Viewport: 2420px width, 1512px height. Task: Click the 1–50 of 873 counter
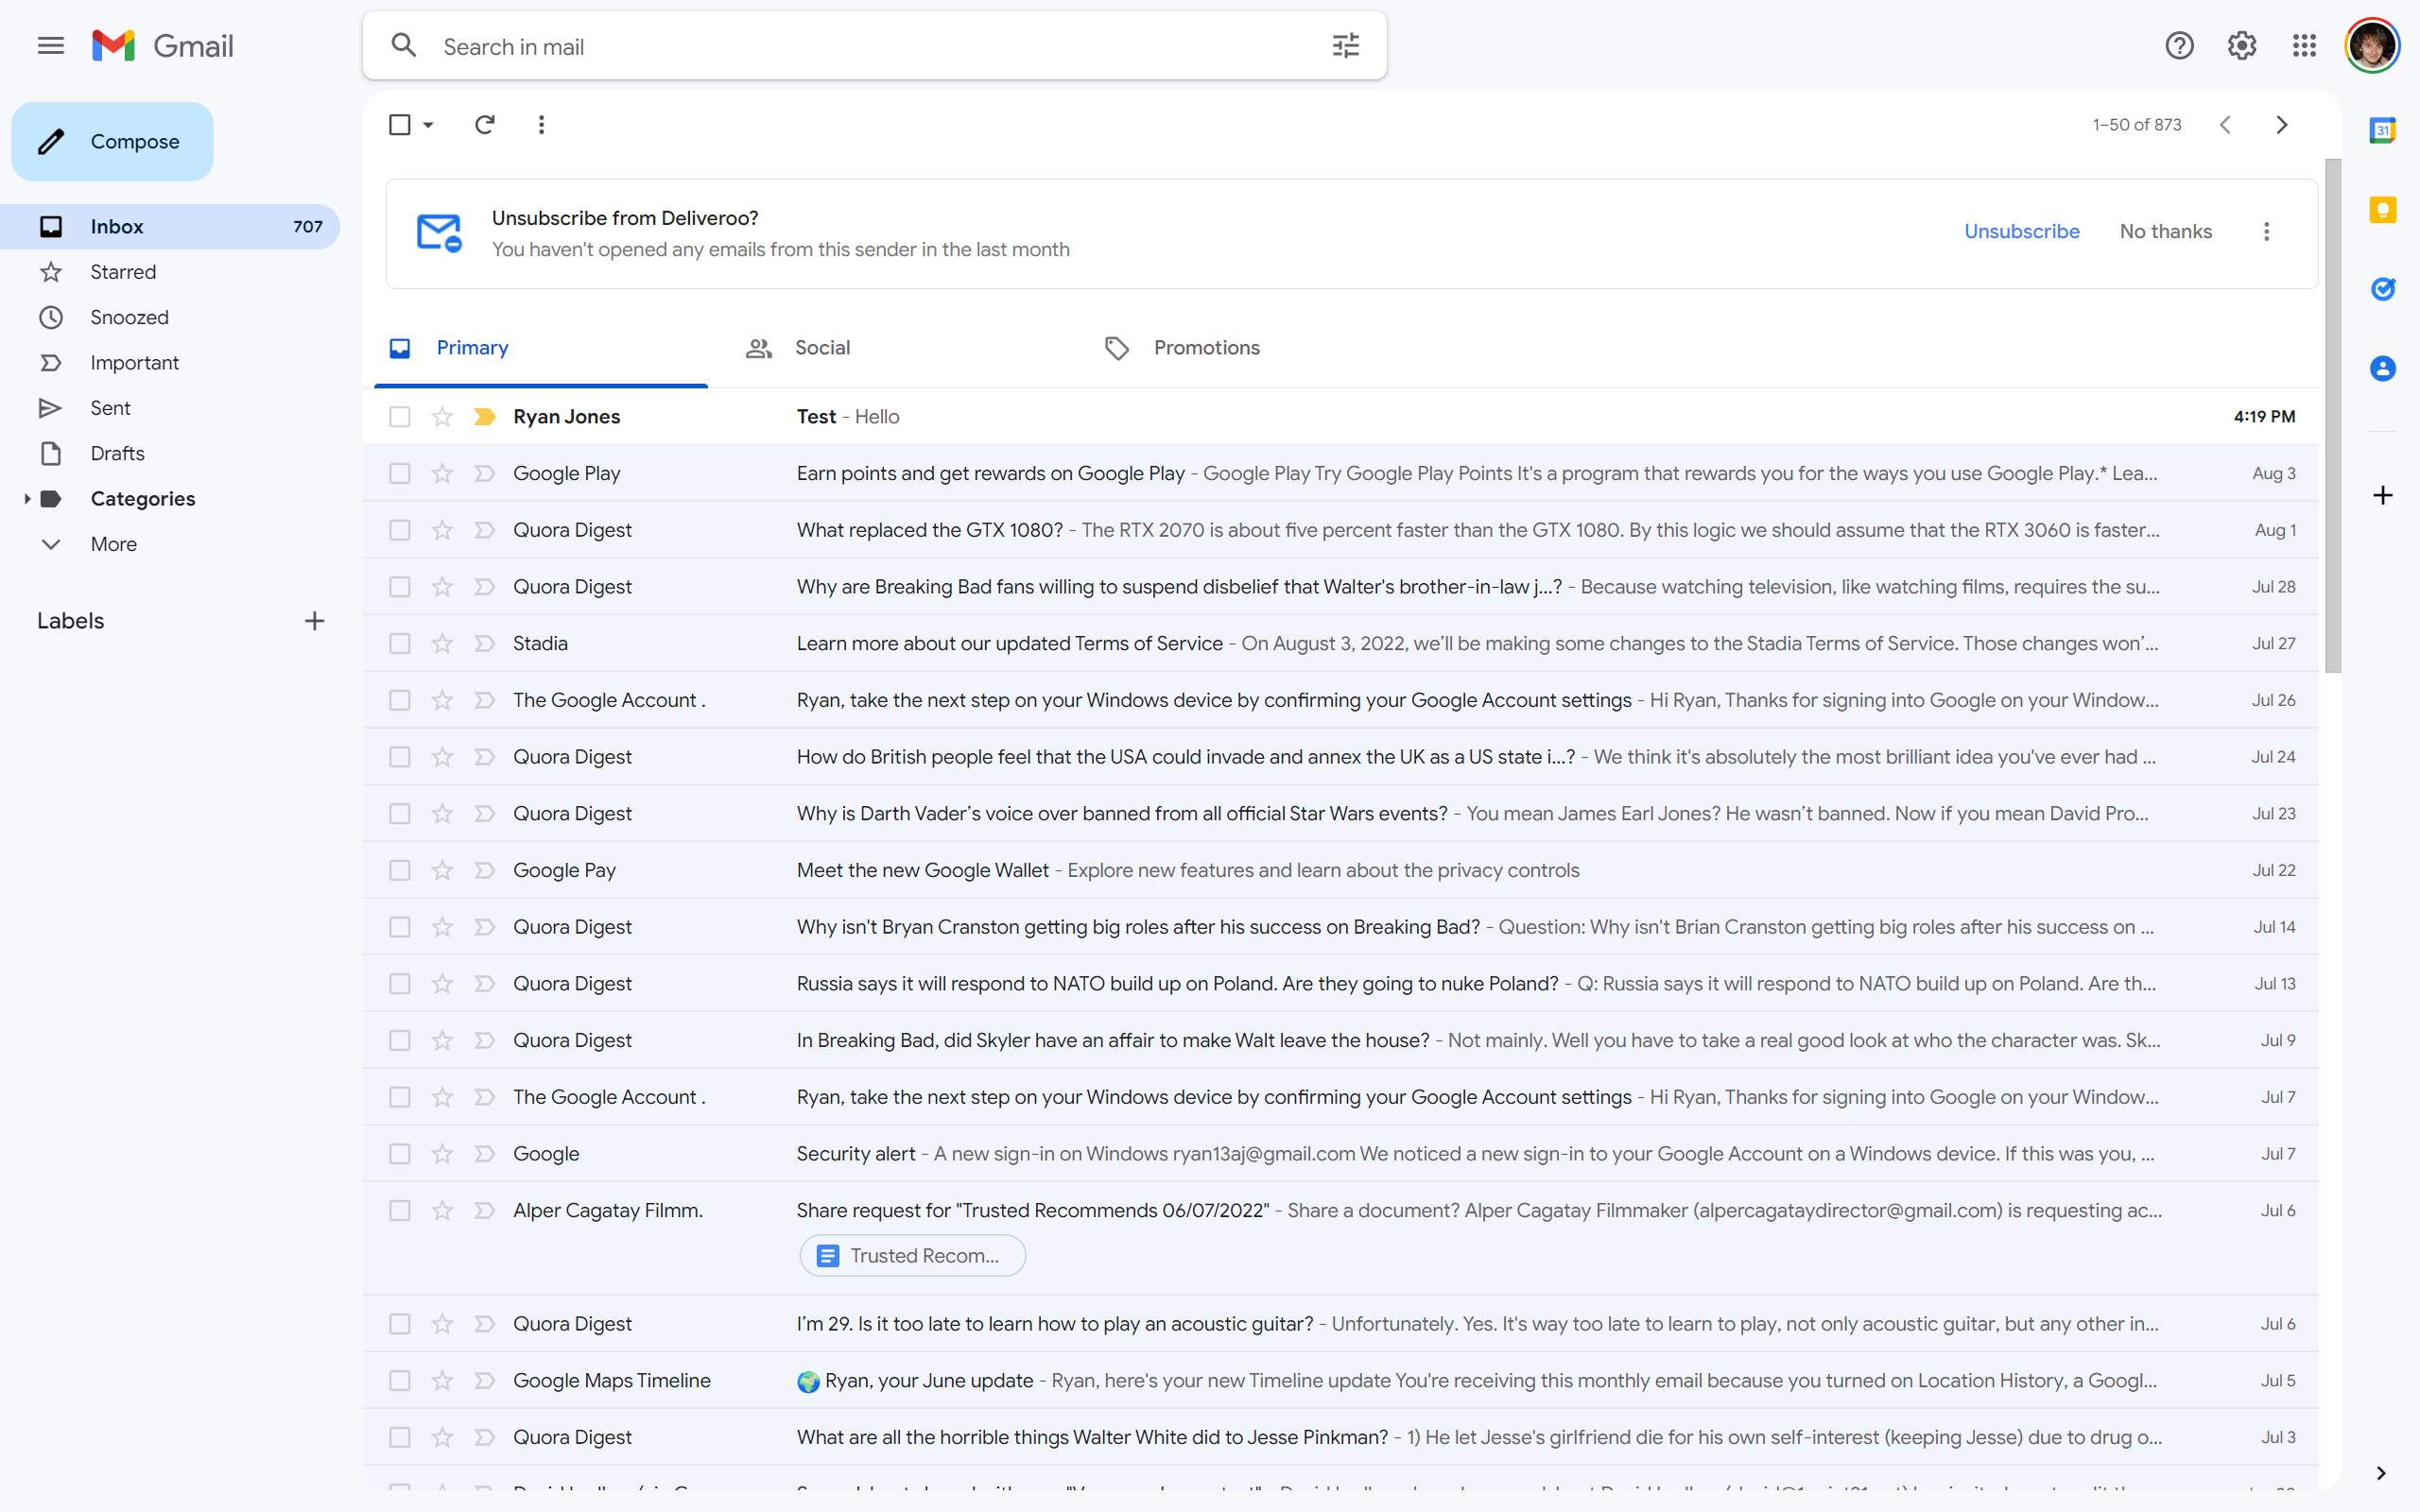click(x=2137, y=125)
